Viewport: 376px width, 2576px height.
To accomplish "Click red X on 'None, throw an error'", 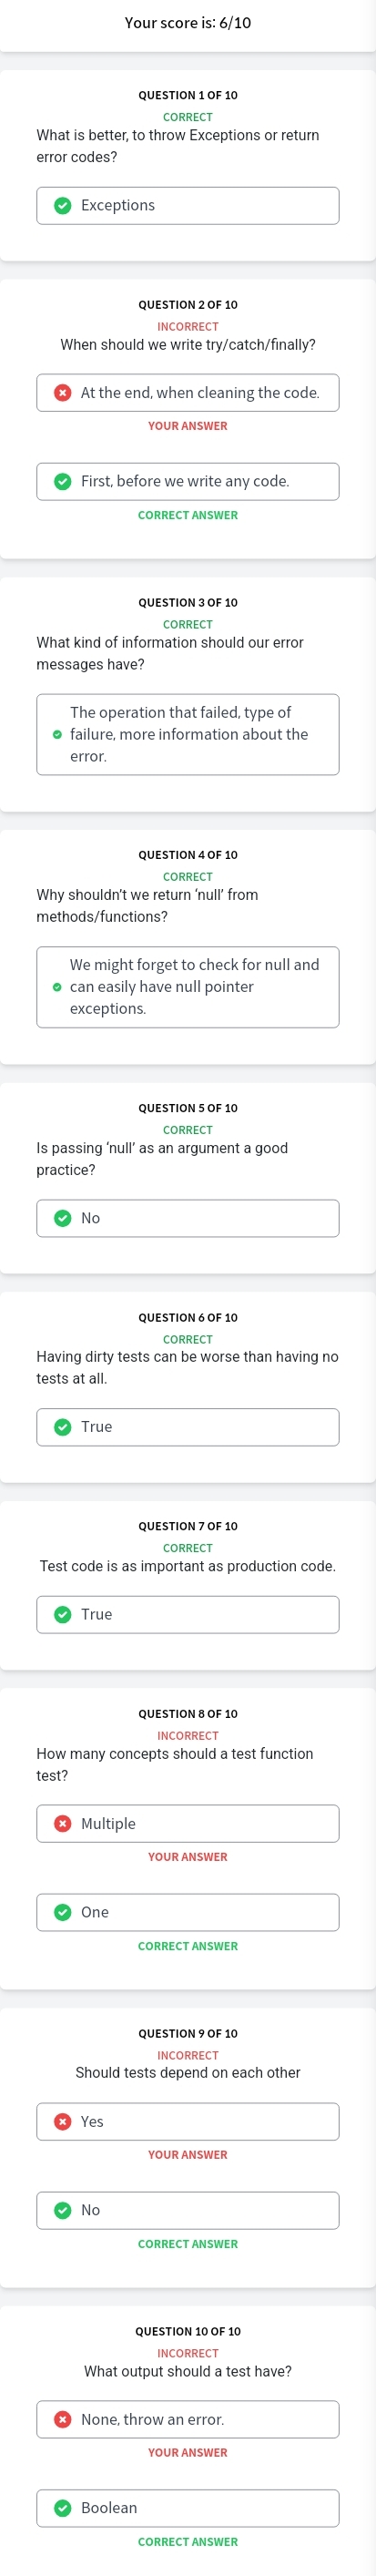I will click(x=62, y=2419).
